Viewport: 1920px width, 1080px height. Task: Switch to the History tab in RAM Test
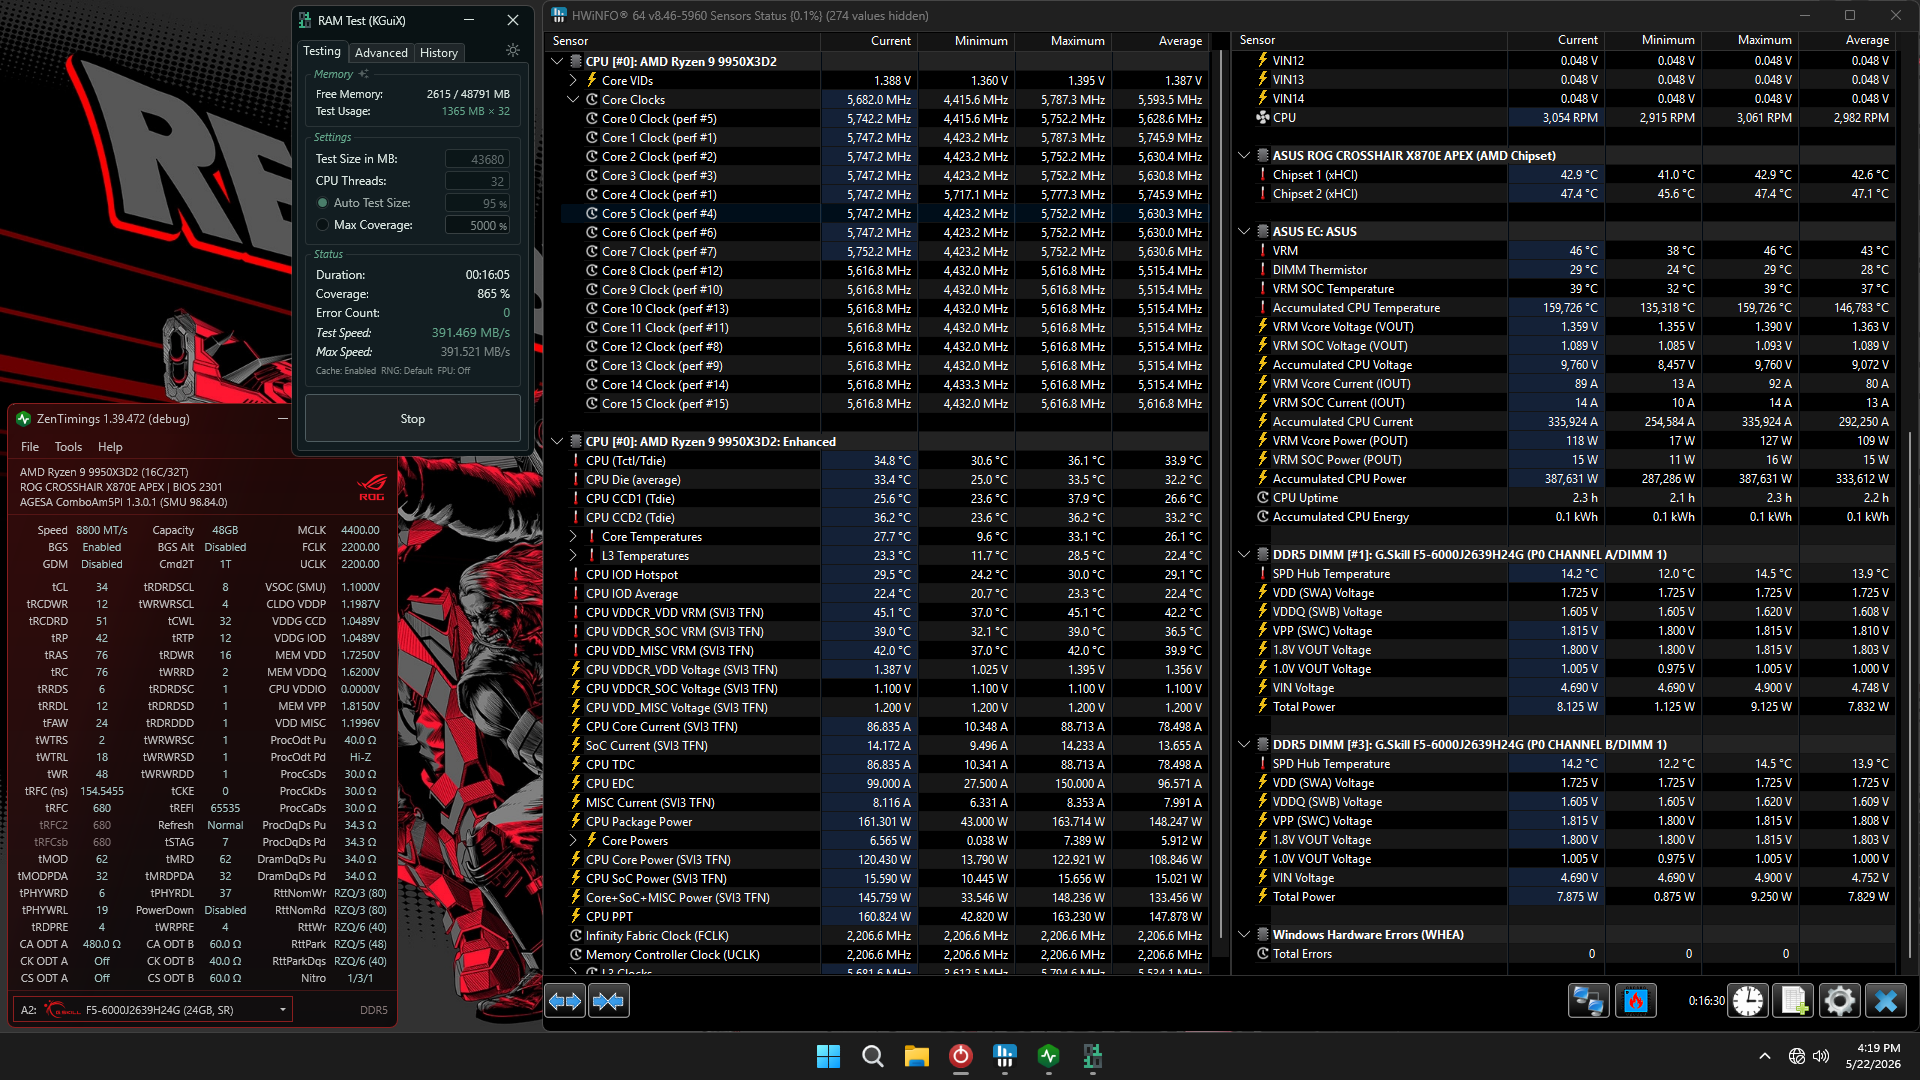click(439, 53)
